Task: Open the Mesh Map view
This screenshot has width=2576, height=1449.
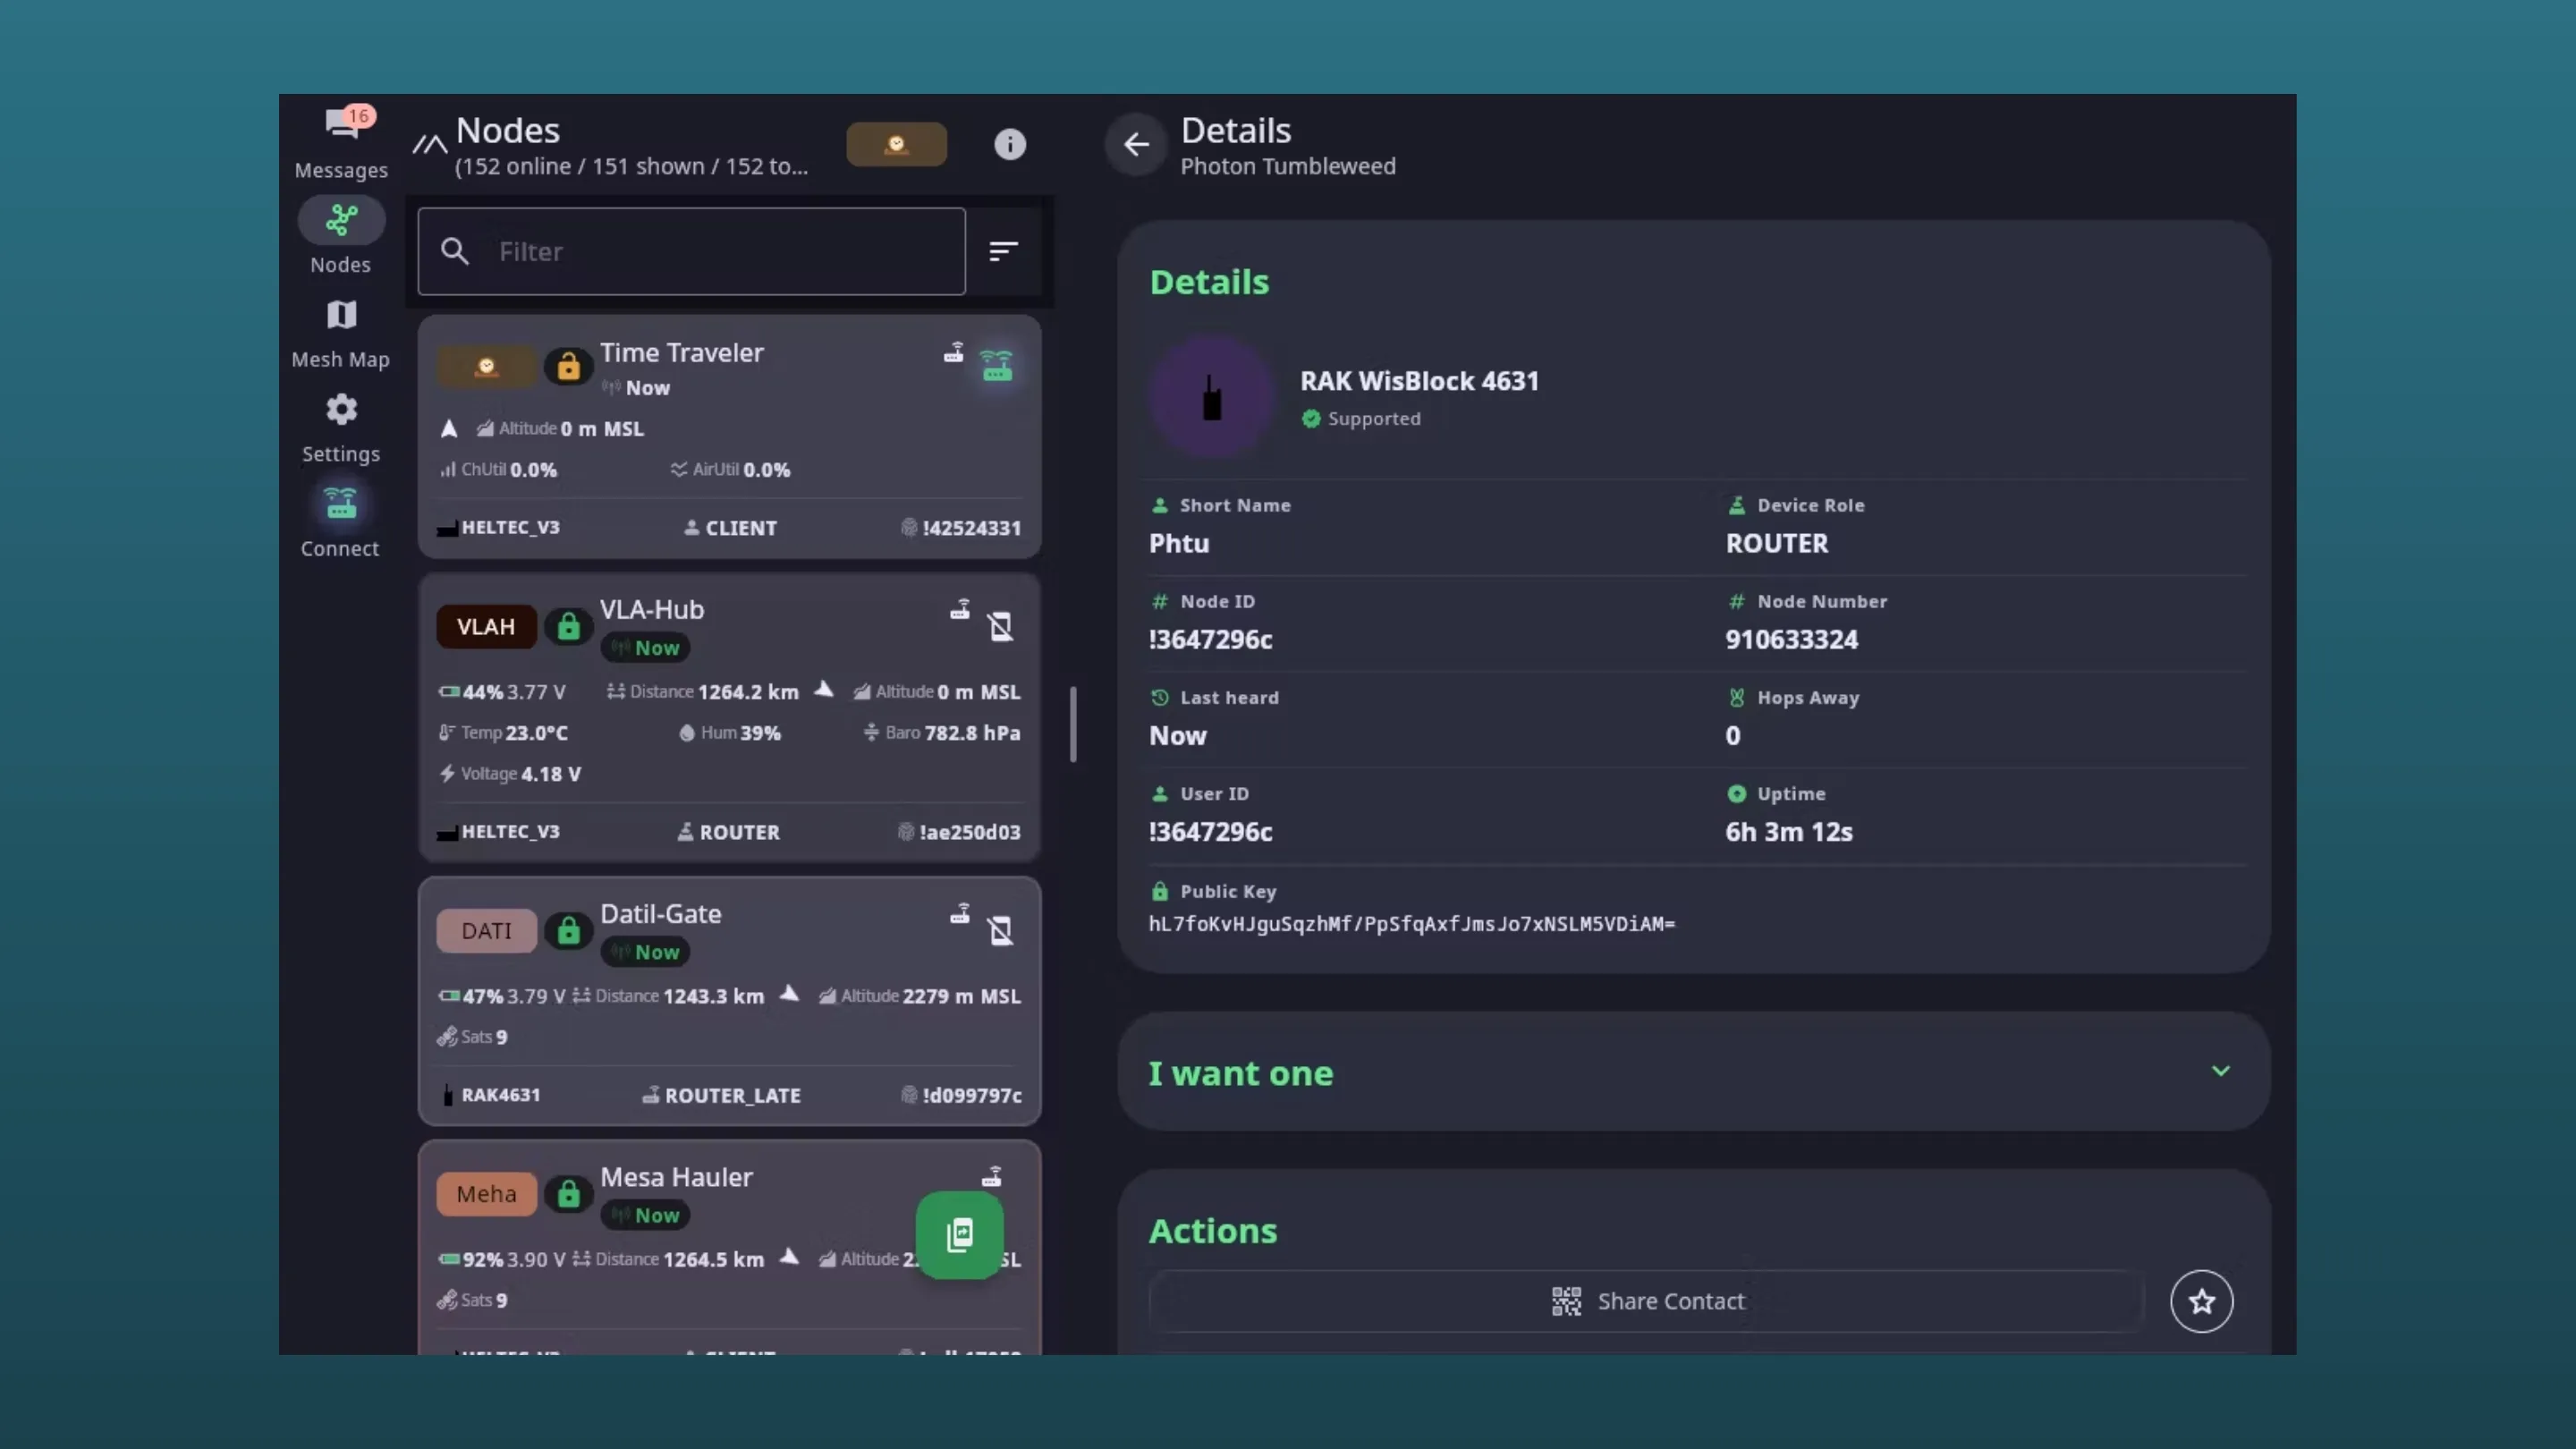Action: coord(341,334)
